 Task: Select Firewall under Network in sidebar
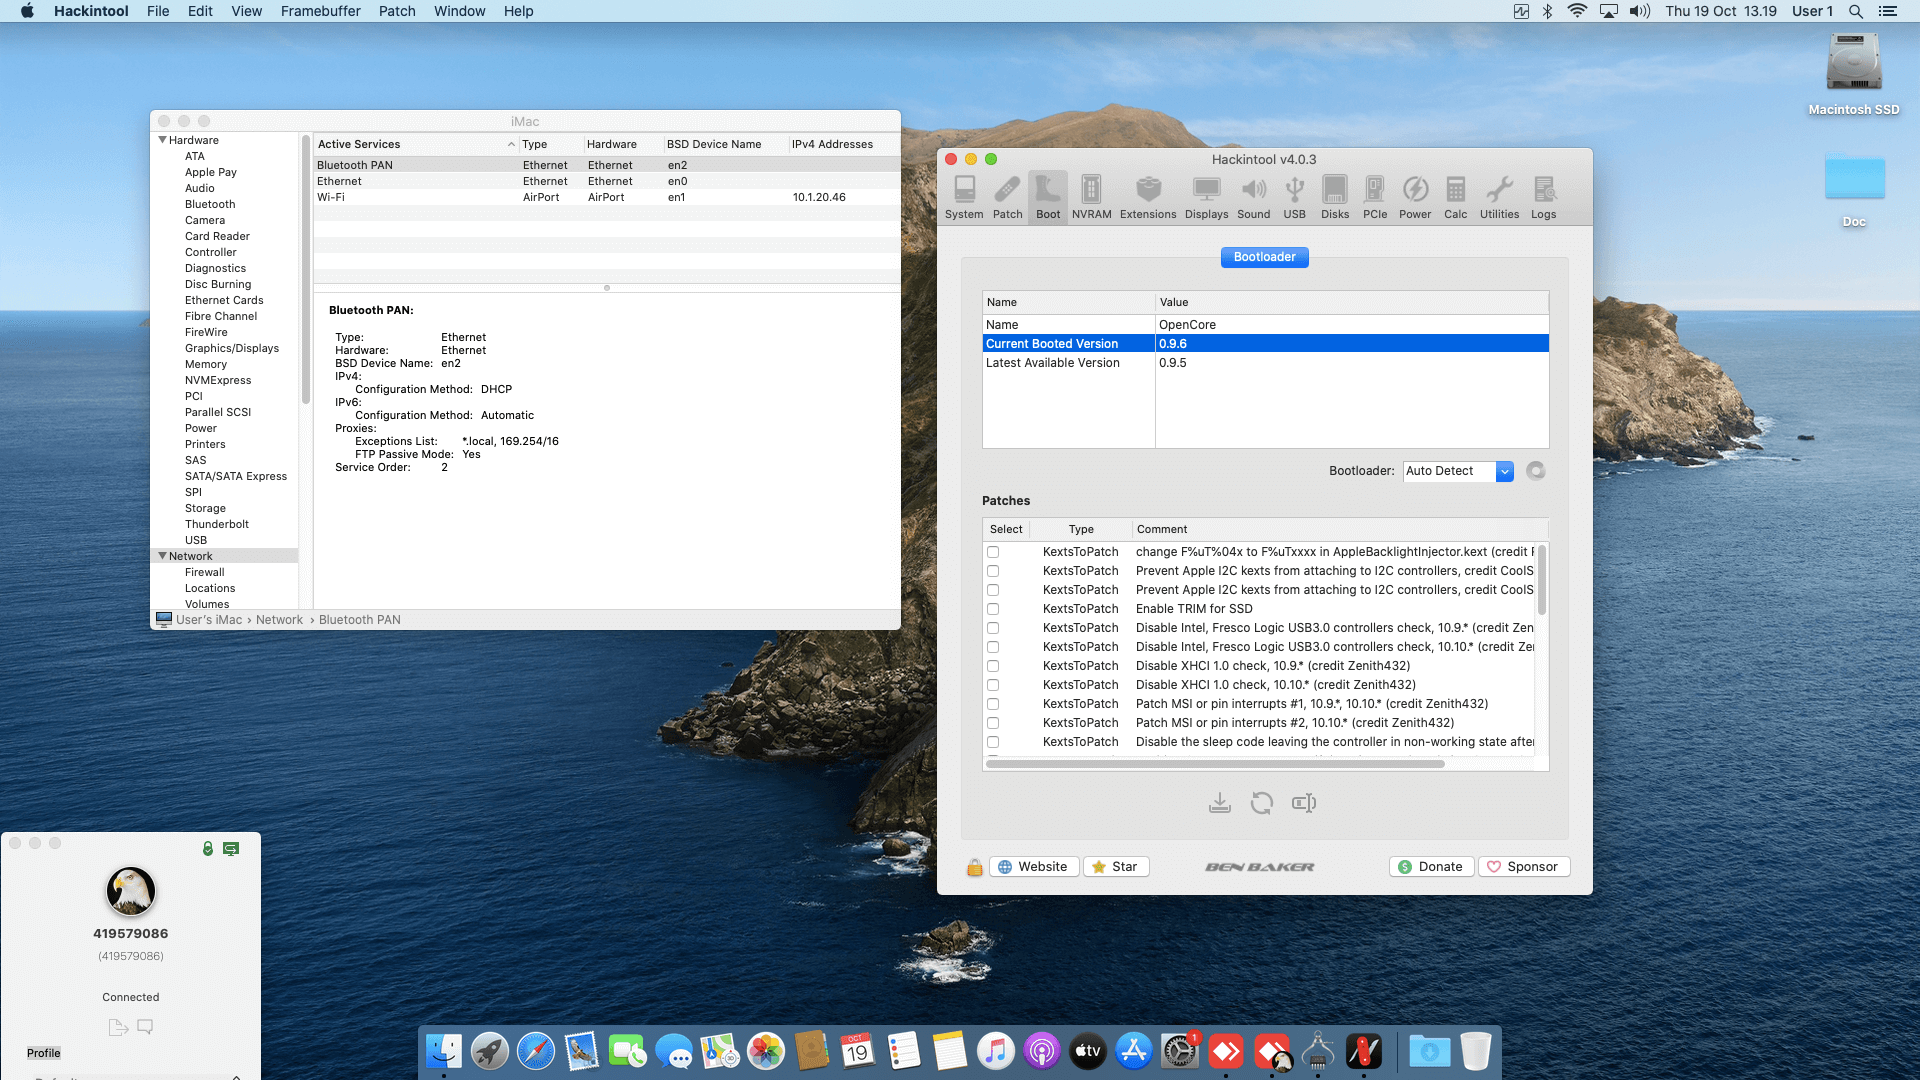pyautogui.click(x=204, y=572)
